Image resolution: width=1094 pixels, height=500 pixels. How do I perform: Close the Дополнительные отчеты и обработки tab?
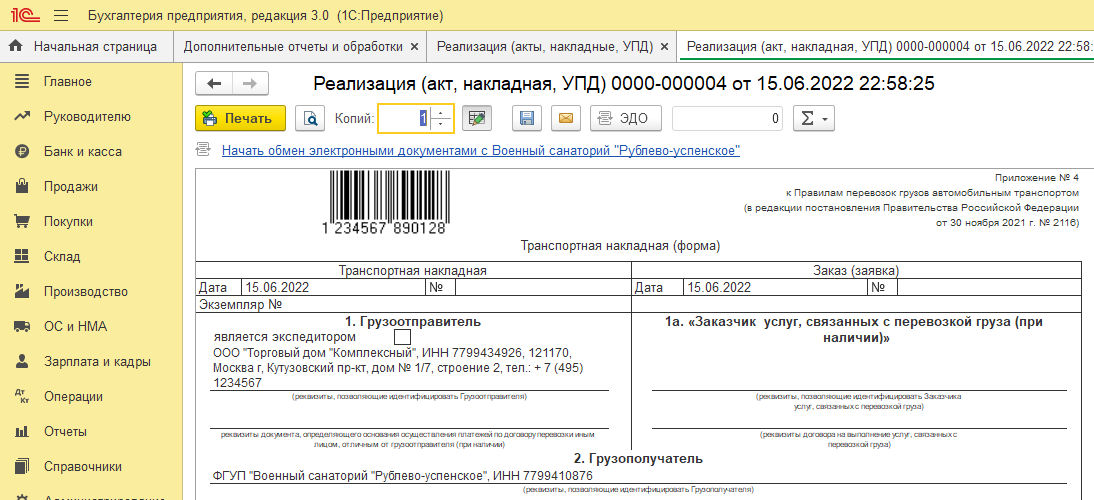pos(414,47)
